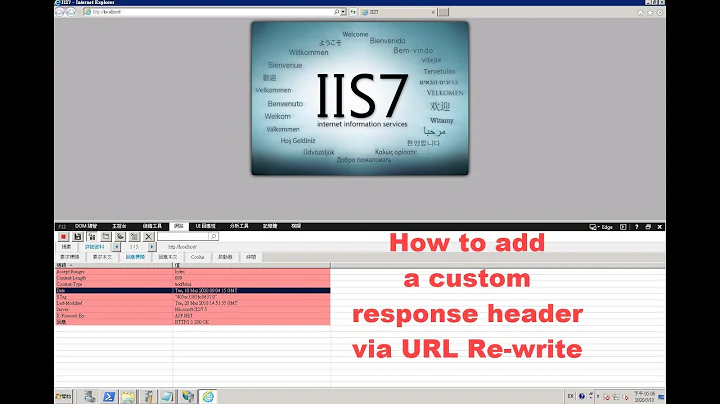Screen dimensions: 720x404
Task: Open Internet Explorer from the taskbar
Action: pos(208,397)
